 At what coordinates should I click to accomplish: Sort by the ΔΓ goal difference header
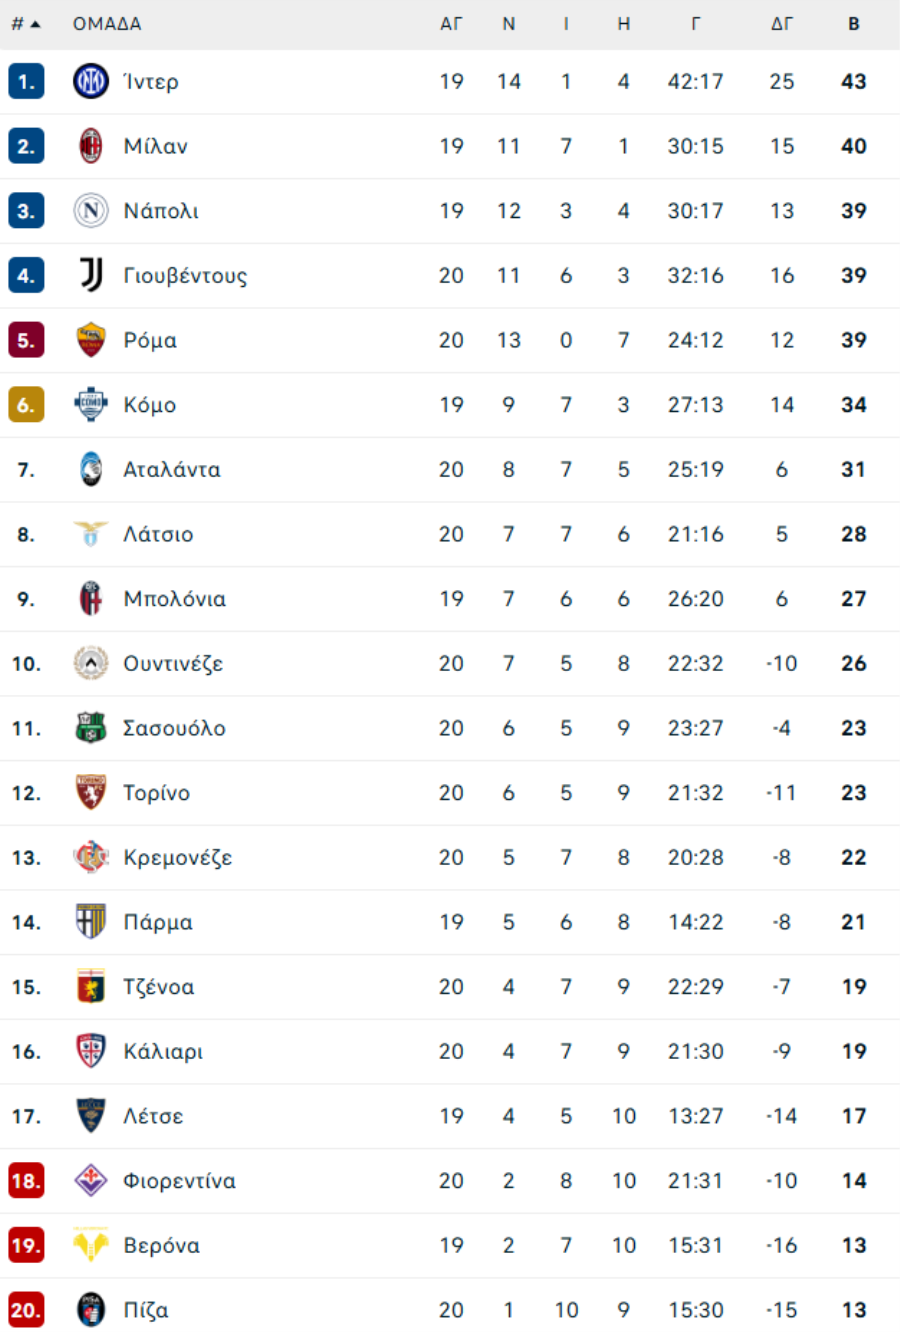tap(782, 24)
